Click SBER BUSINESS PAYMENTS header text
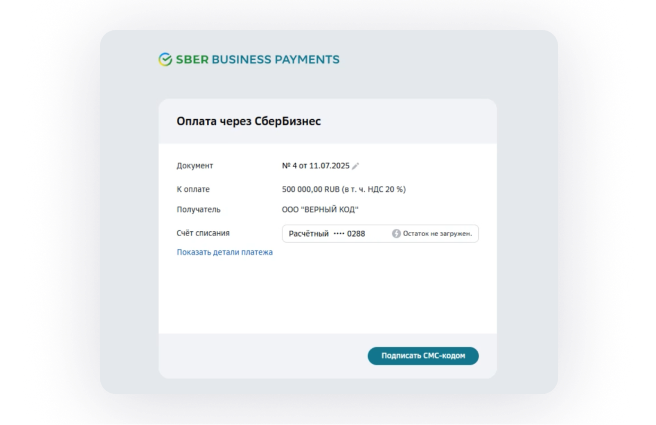The image size is (656, 425). click(258, 59)
